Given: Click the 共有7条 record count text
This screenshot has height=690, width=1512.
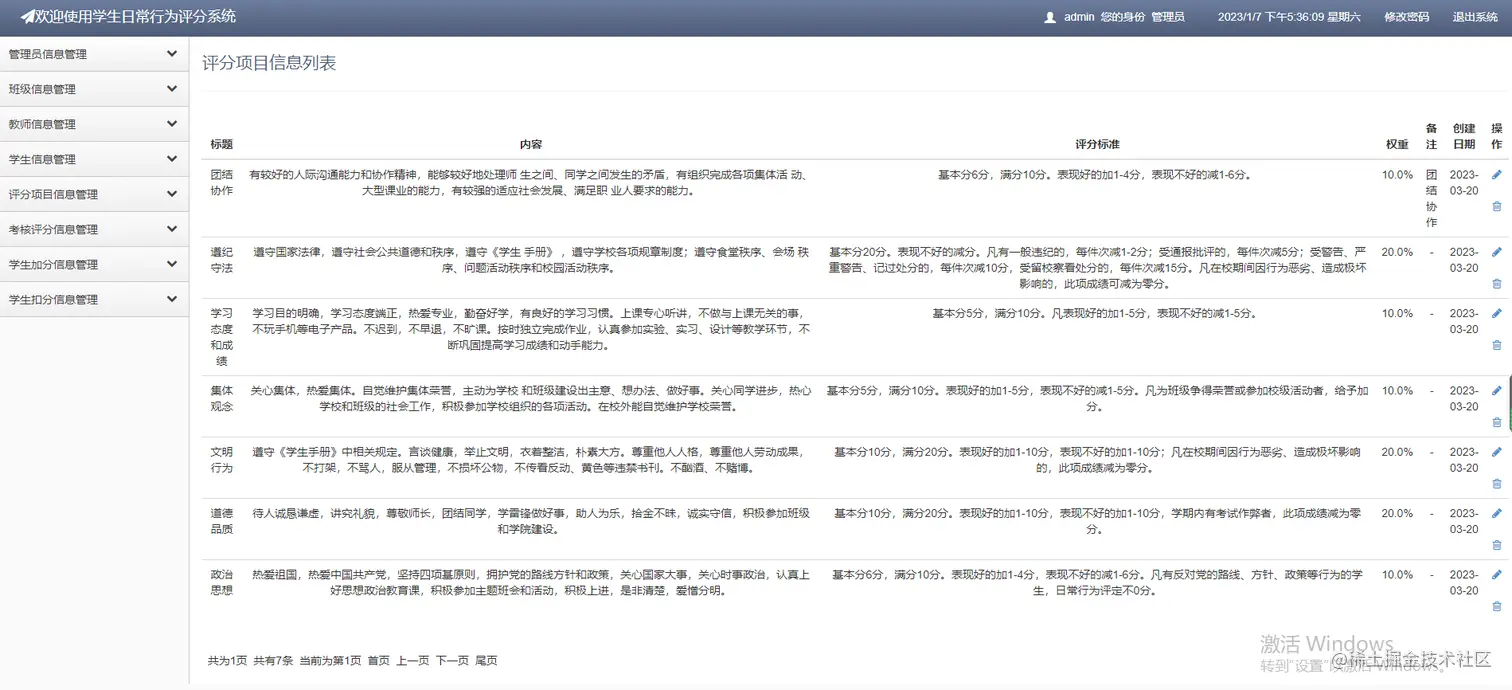Looking at the screenshot, I should click(x=273, y=661).
